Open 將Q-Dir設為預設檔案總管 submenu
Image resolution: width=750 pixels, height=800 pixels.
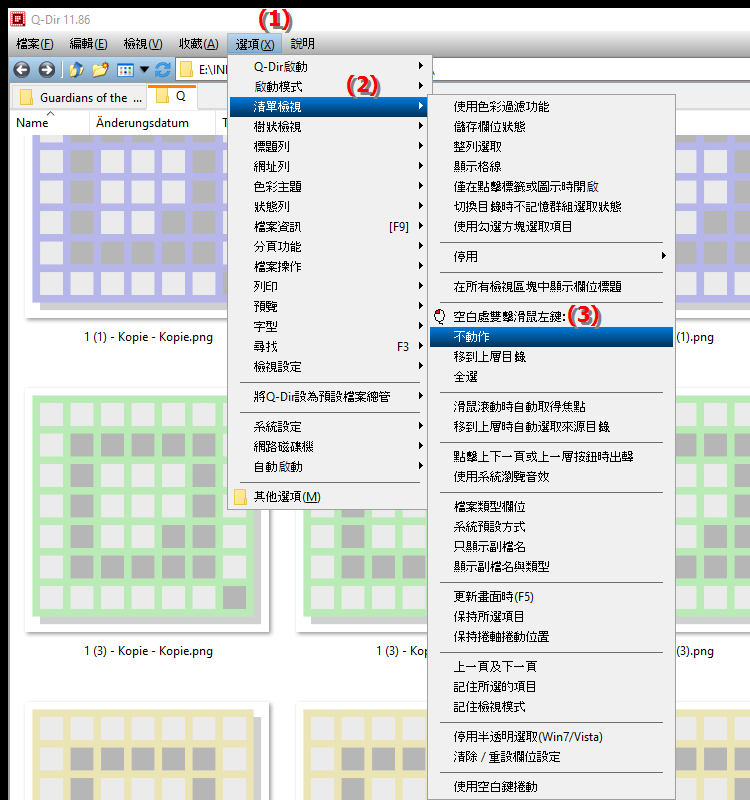328,396
